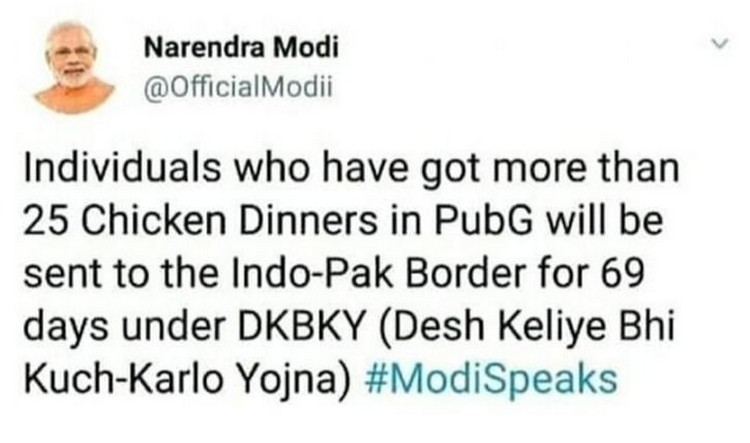Click 'Kuch-Karlo Yojna)' in the tweet
750x443 pixels.
[188, 380]
